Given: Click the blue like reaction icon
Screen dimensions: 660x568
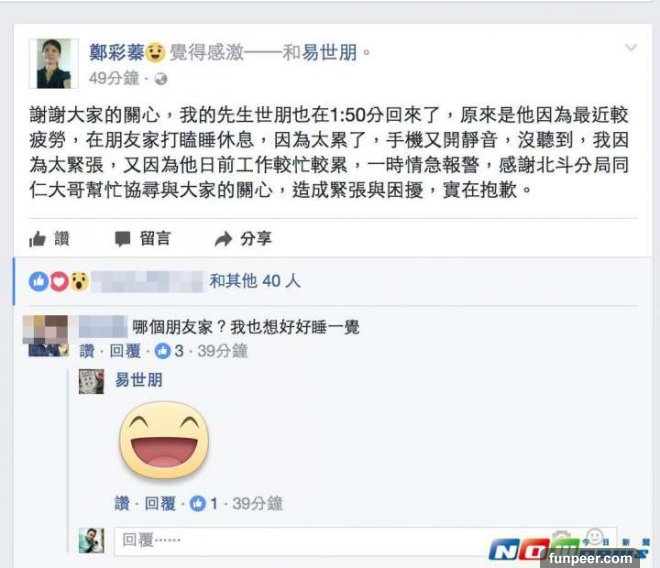Looking at the screenshot, I should [x=38, y=281].
